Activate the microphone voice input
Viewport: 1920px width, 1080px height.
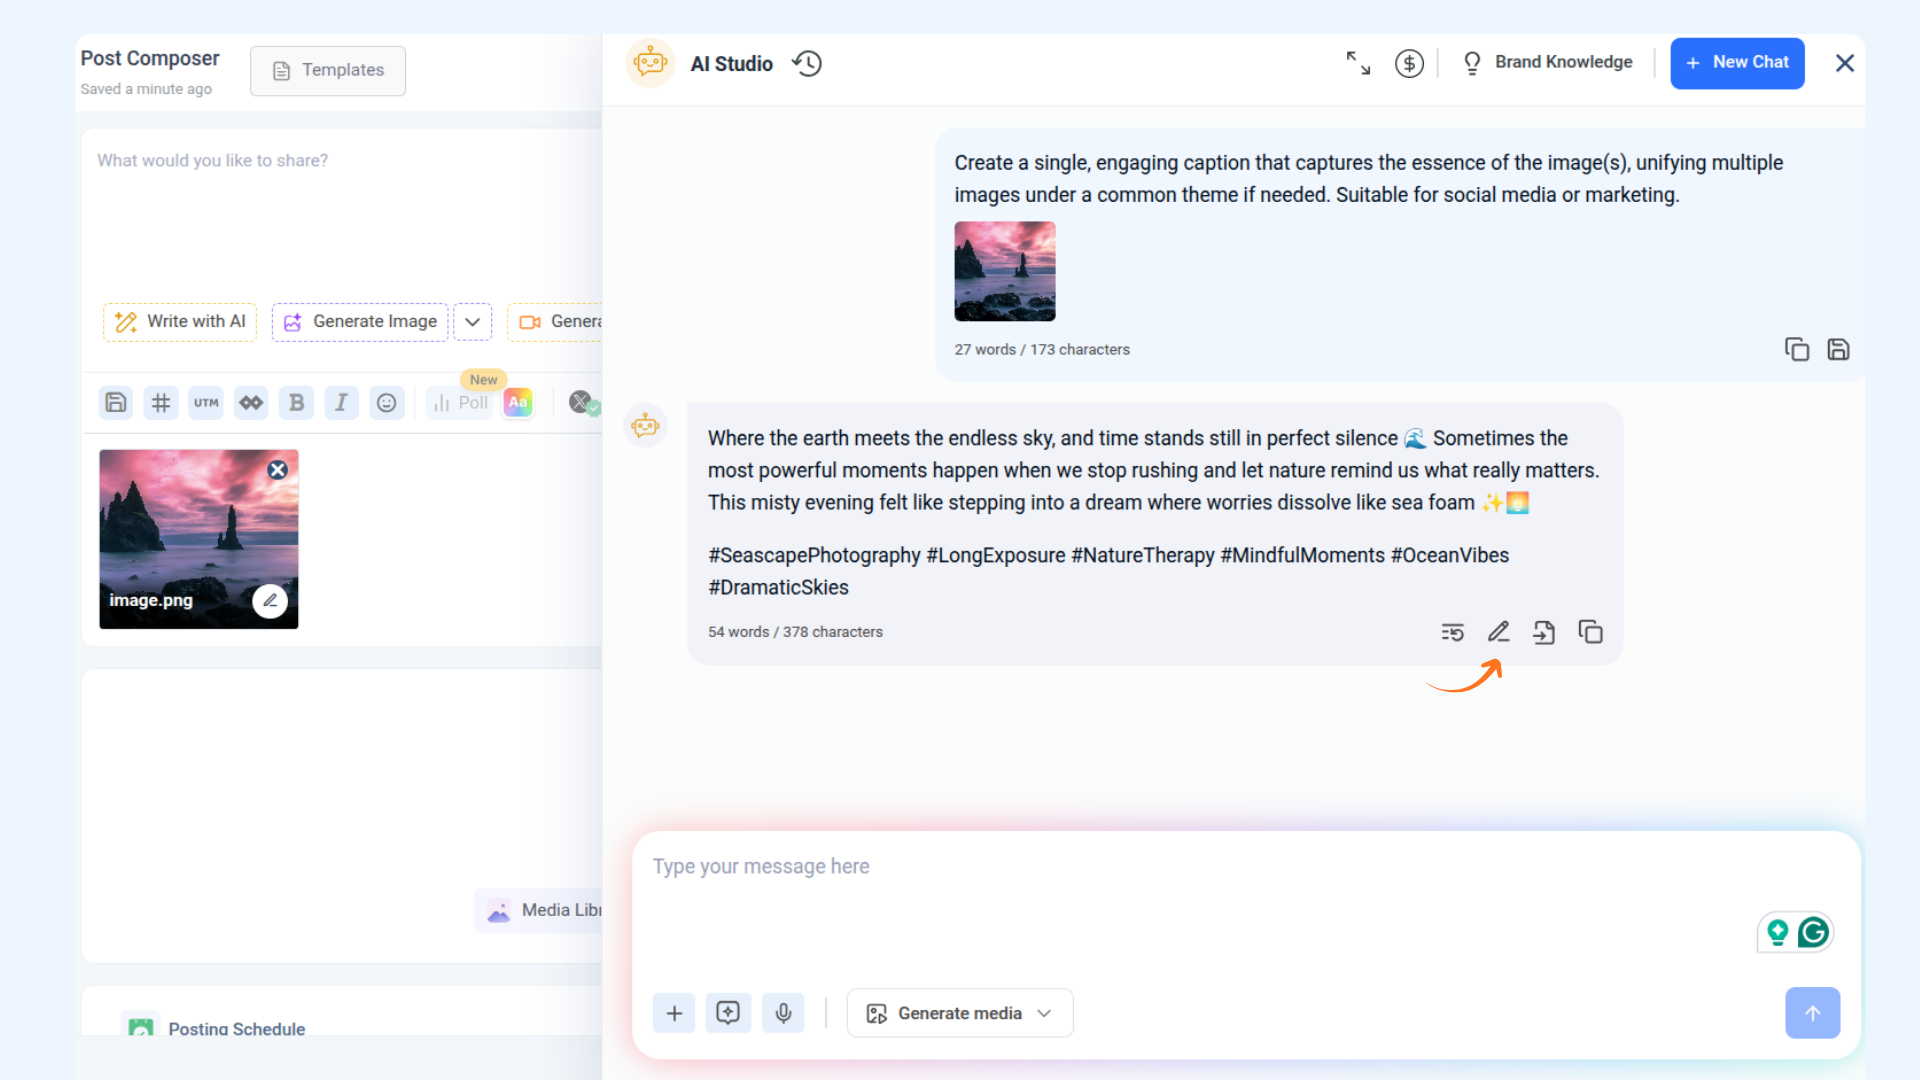783,1013
